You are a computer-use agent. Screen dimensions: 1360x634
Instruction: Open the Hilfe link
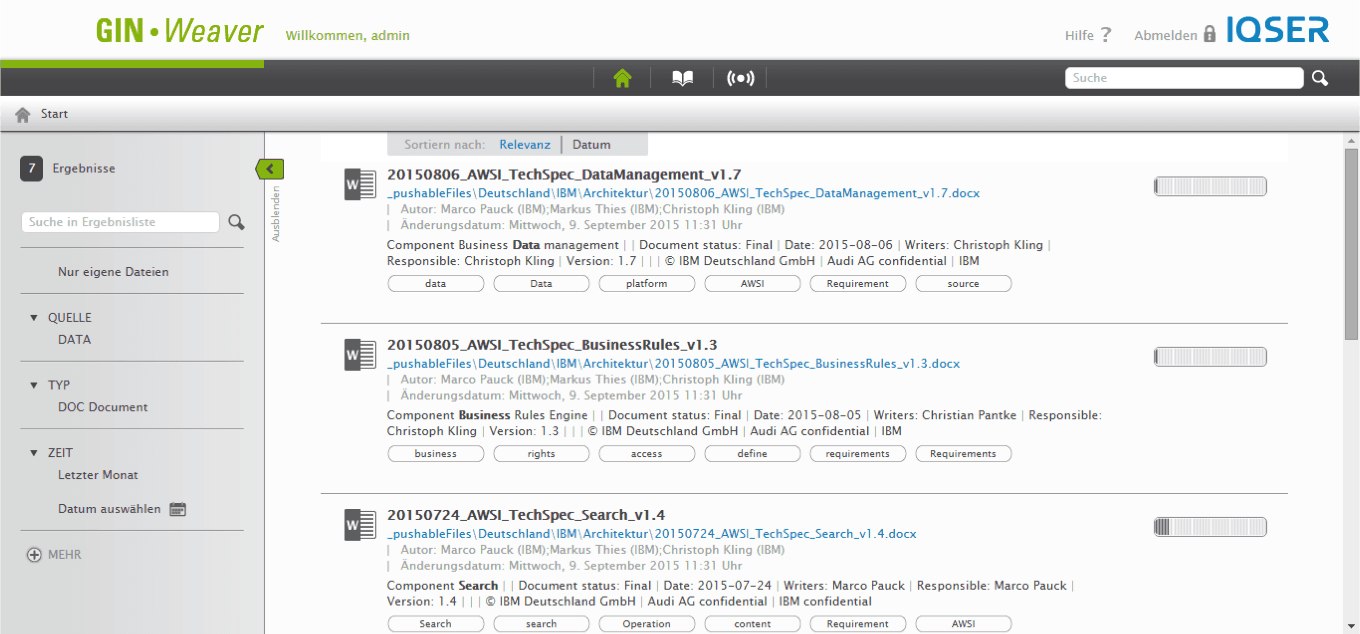coord(1079,35)
